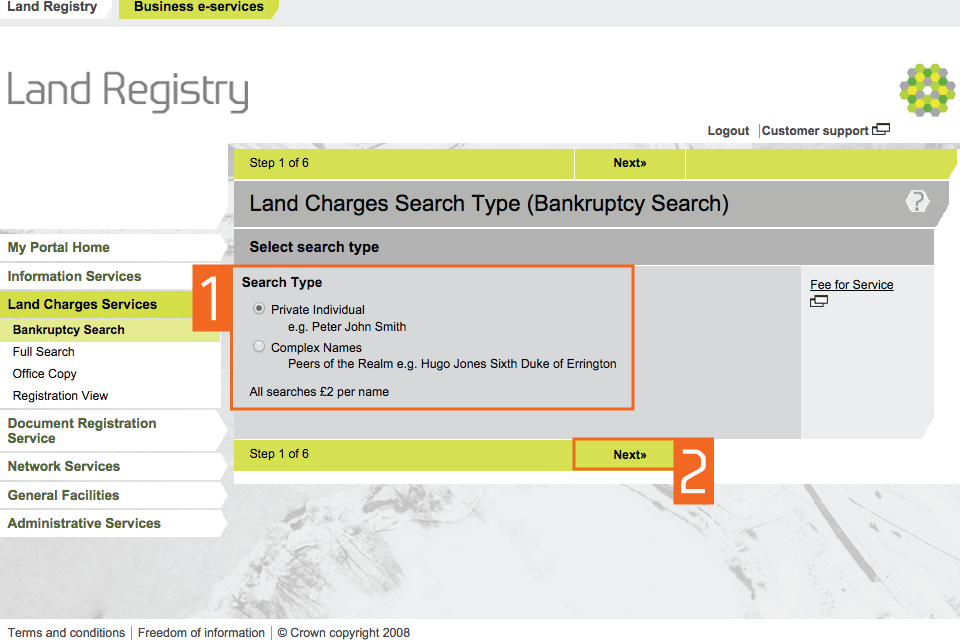Screen dimensions: 960x640
Task: Select Registration View in the sidebar
Action: point(61,396)
